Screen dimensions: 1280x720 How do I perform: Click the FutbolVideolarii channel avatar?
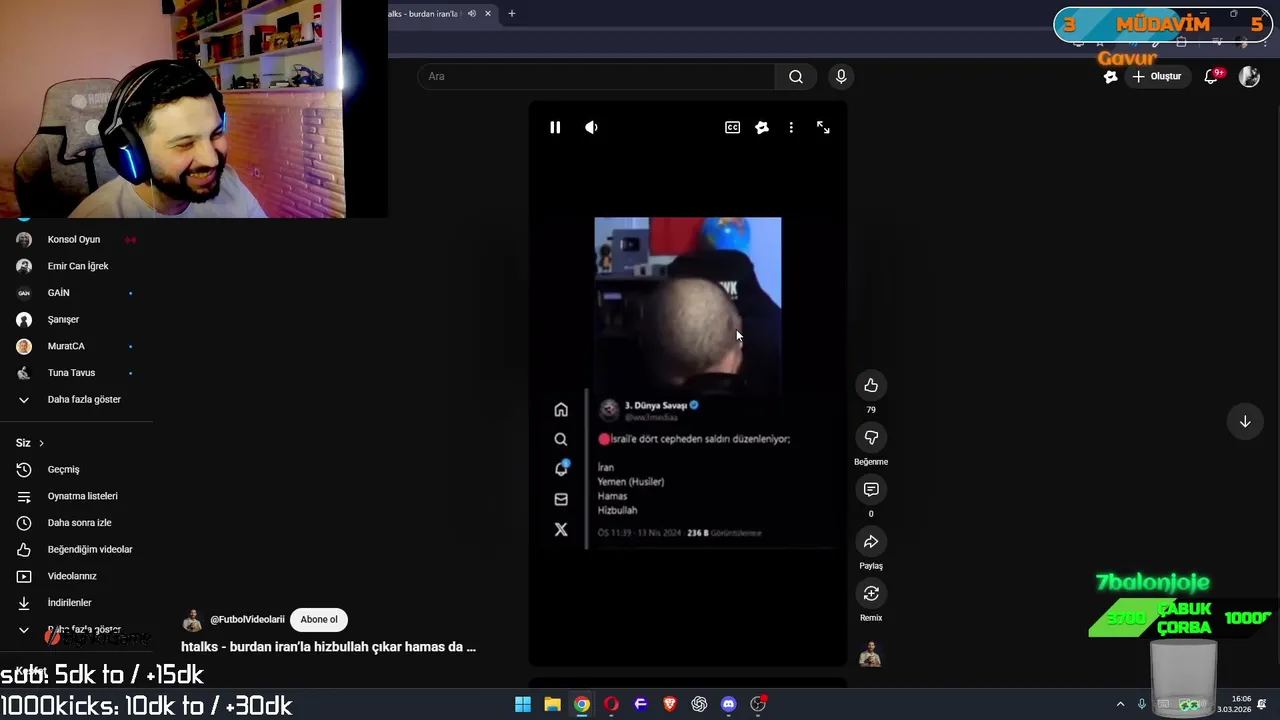pos(192,620)
